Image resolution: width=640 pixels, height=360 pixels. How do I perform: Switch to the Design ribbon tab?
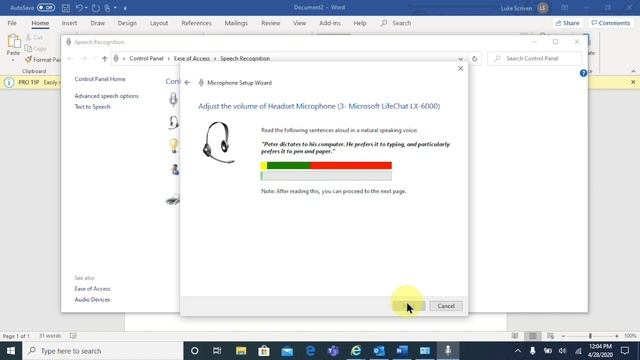tap(127, 23)
